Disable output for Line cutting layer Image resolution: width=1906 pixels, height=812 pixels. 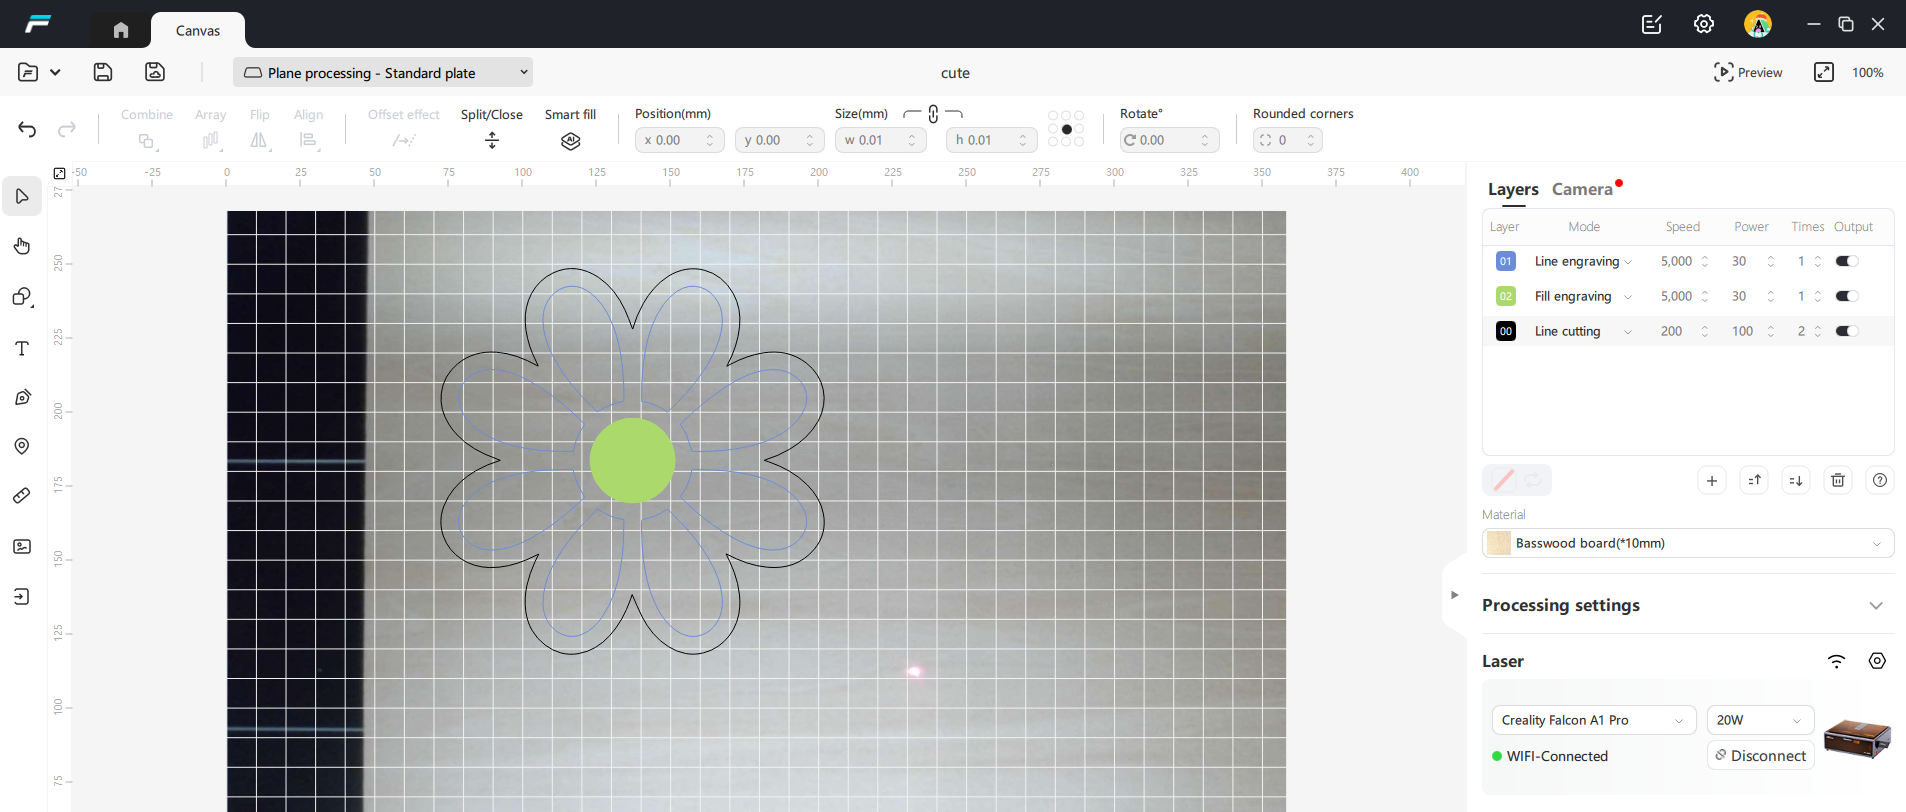pos(1846,331)
